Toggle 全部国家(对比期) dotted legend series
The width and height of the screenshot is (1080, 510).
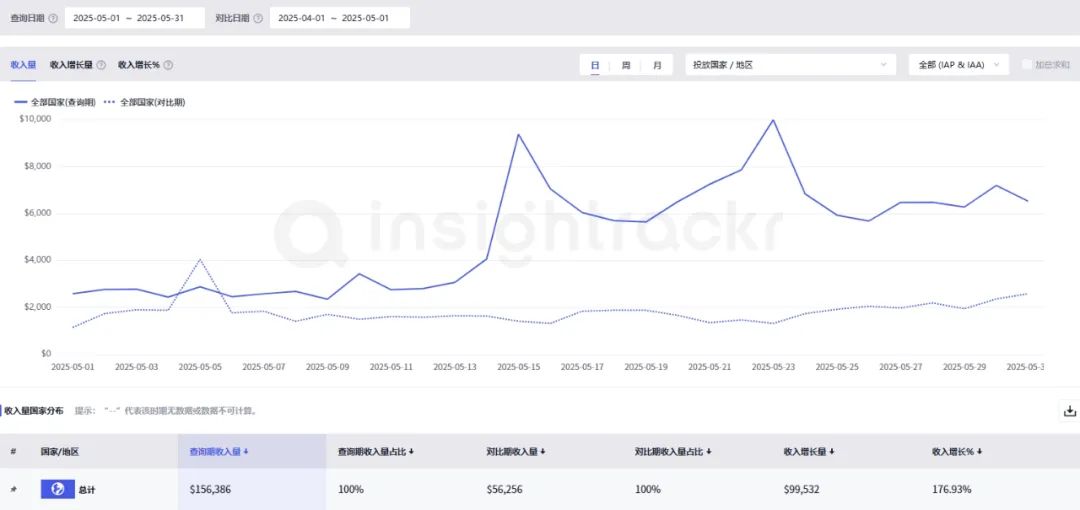click(144, 102)
